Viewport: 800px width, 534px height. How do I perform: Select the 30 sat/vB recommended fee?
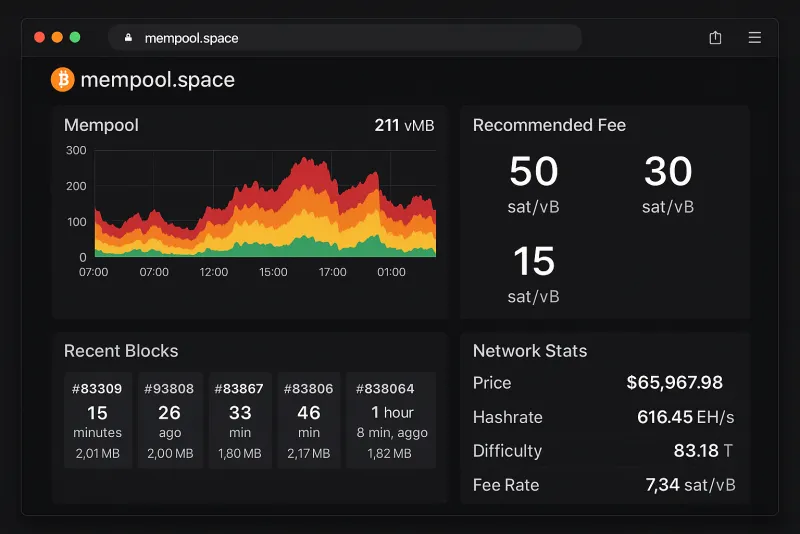(x=667, y=183)
